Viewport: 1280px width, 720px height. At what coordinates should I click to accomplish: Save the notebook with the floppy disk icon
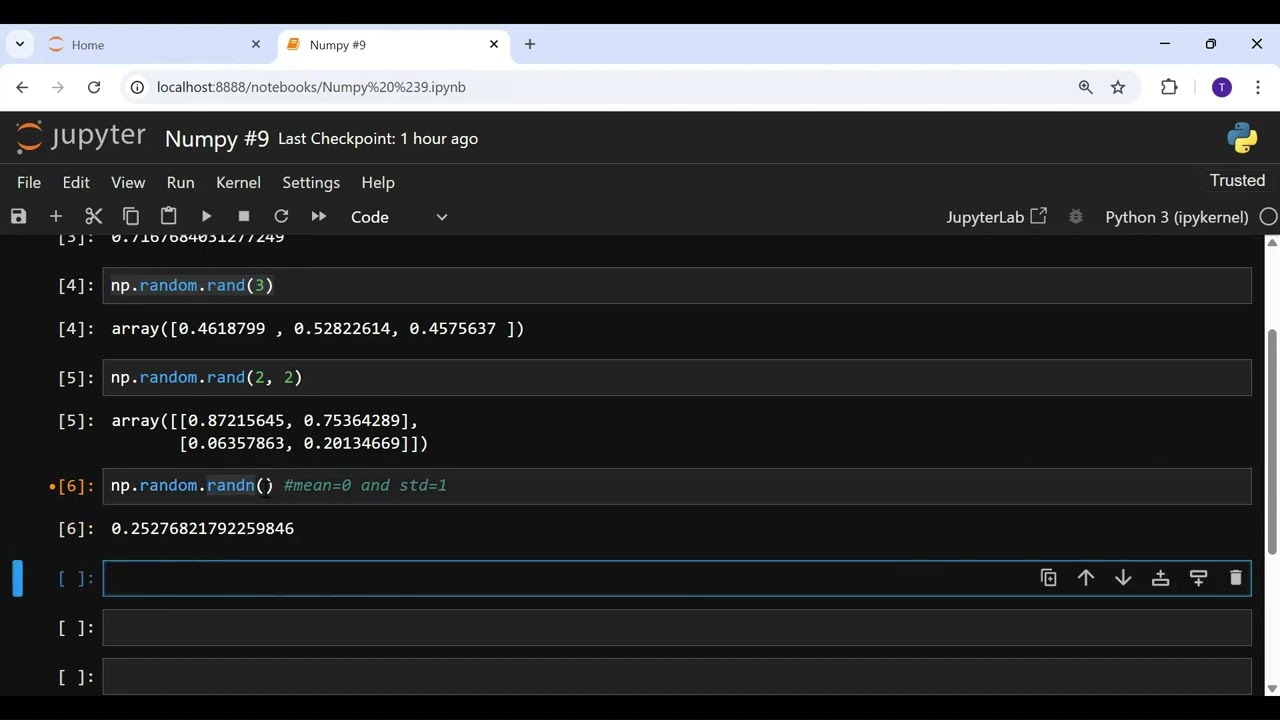coord(18,216)
